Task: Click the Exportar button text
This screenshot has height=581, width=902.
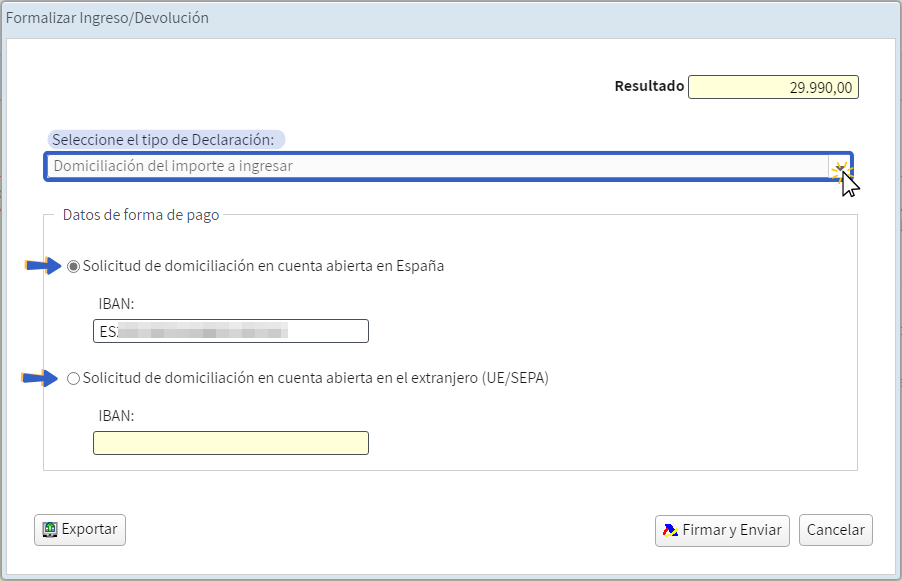Action: click(89, 530)
